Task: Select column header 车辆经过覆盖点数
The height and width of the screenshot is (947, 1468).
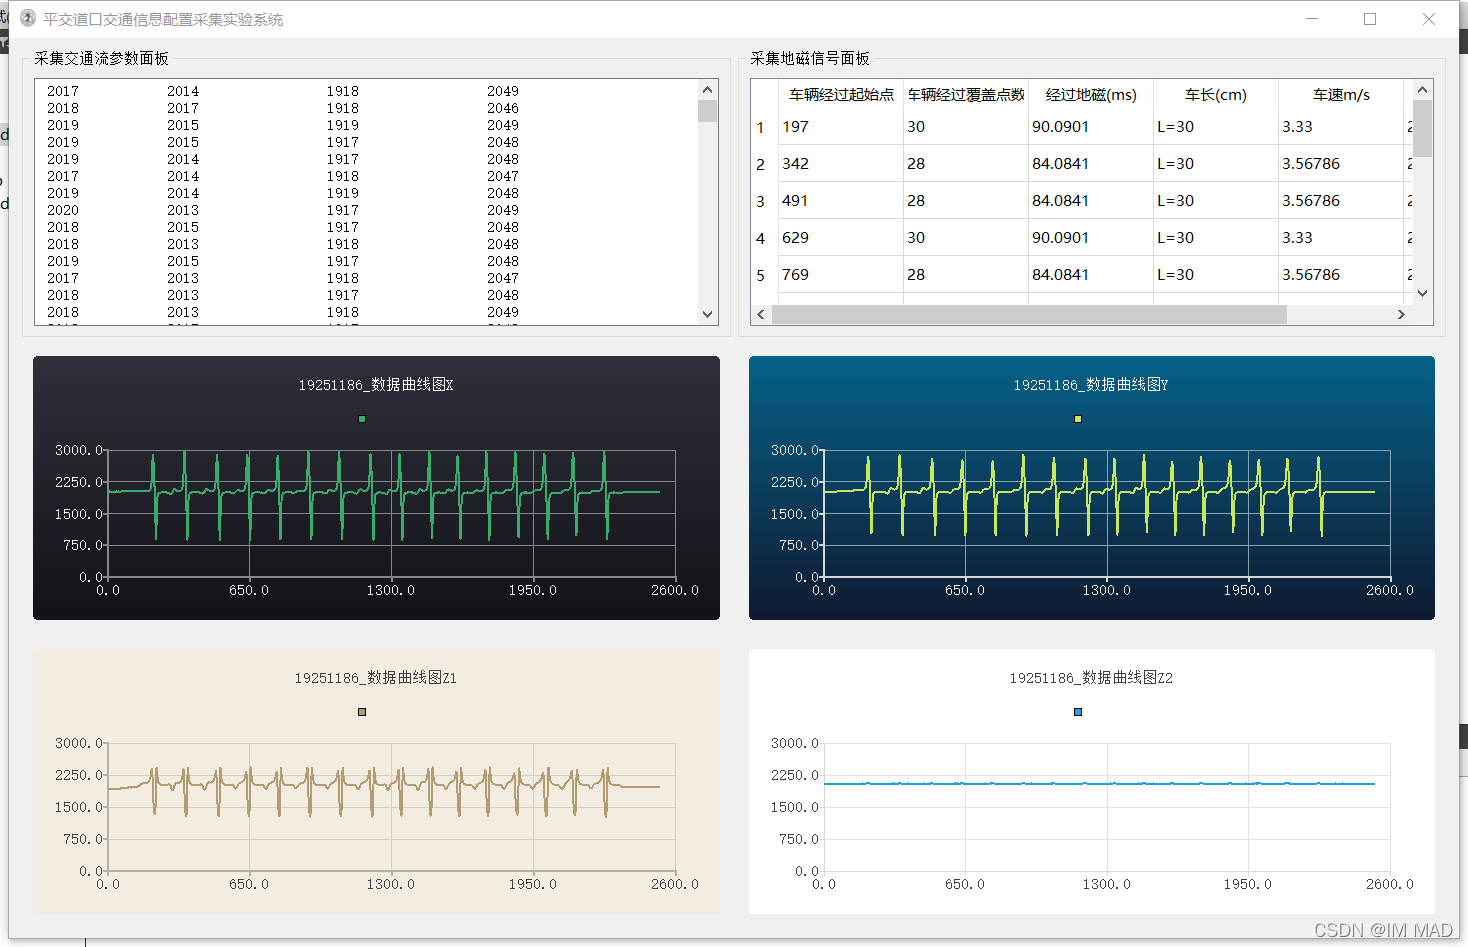Action: coord(966,95)
